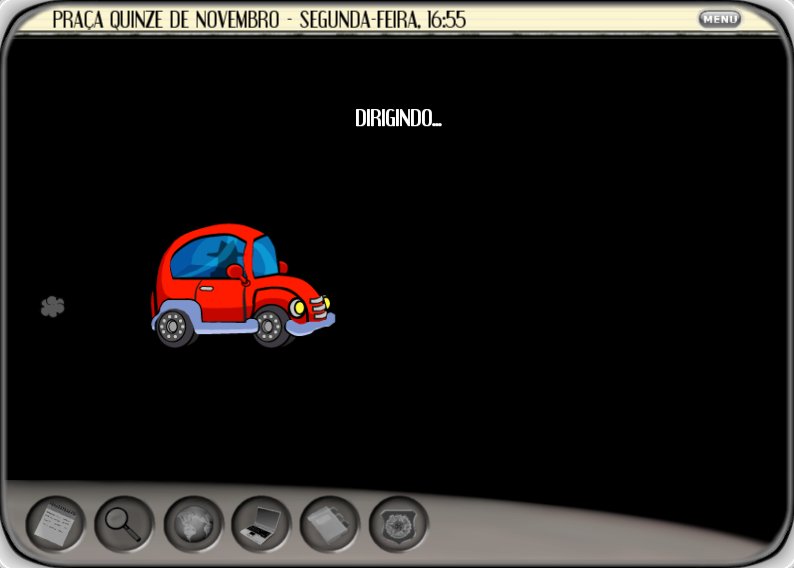Select the magnifying glass investigate tool

[124, 524]
